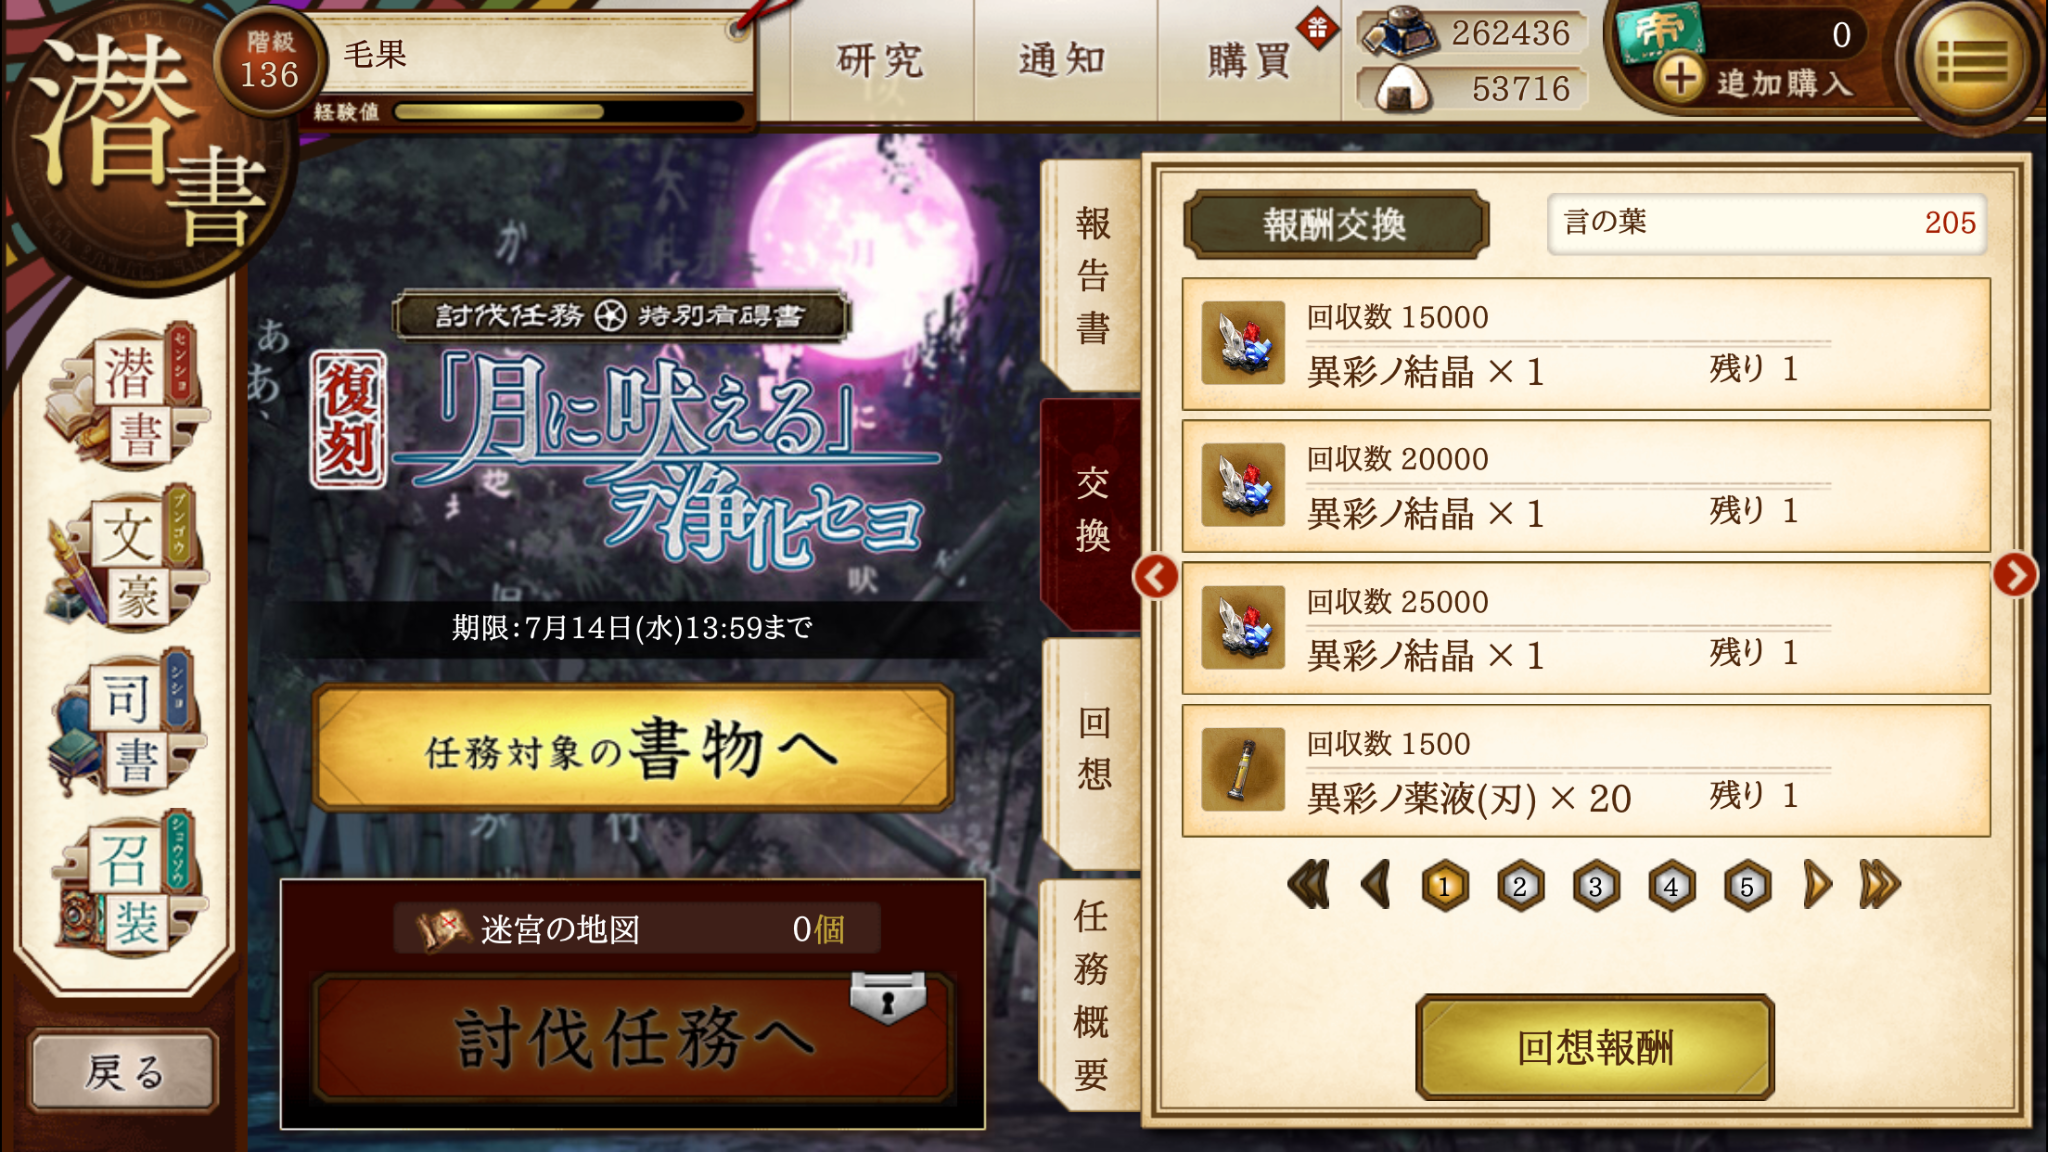Viewport: 2048px width, 1152px height.
Task: Switch to the 任務概要 tab
Action: (x=1090, y=995)
